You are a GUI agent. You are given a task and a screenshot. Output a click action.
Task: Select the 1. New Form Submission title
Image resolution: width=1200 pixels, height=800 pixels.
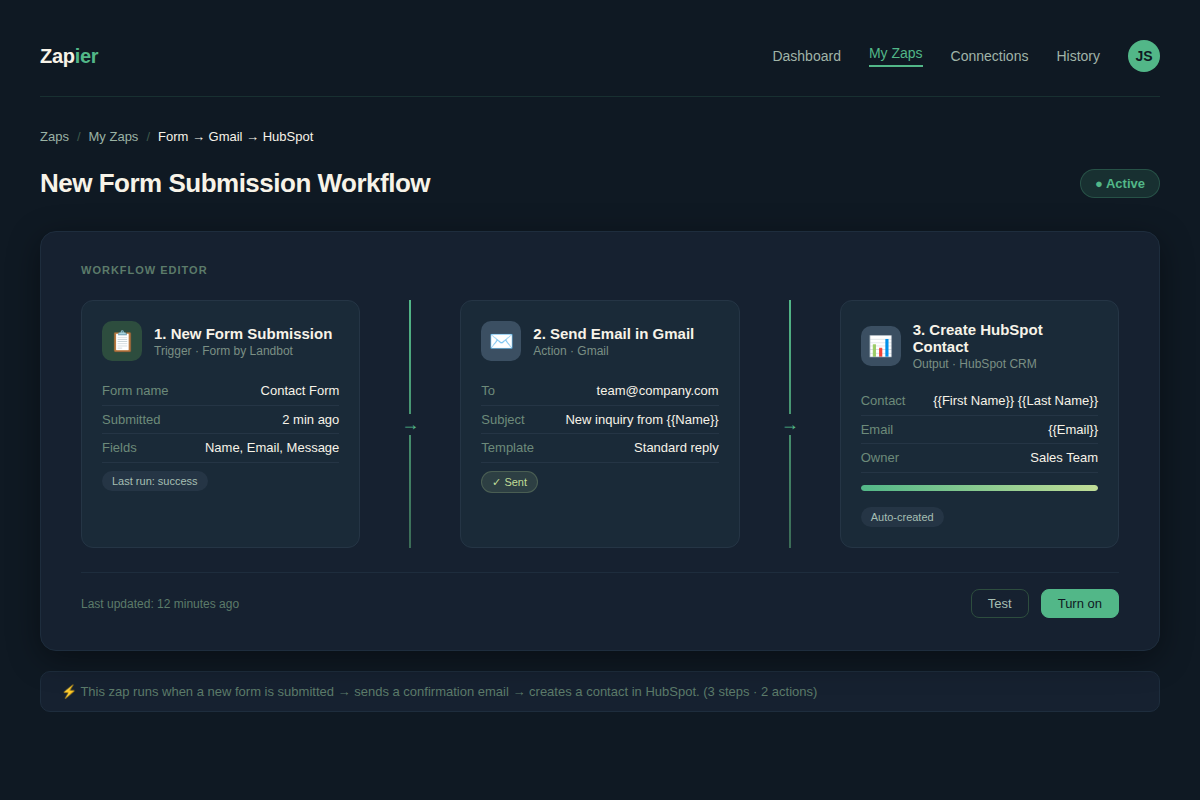coord(243,334)
